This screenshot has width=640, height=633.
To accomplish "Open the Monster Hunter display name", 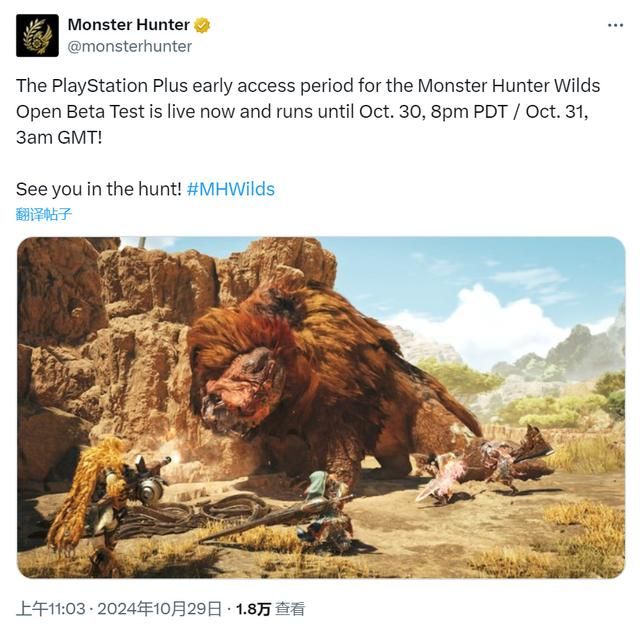I will [x=129, y=25].
